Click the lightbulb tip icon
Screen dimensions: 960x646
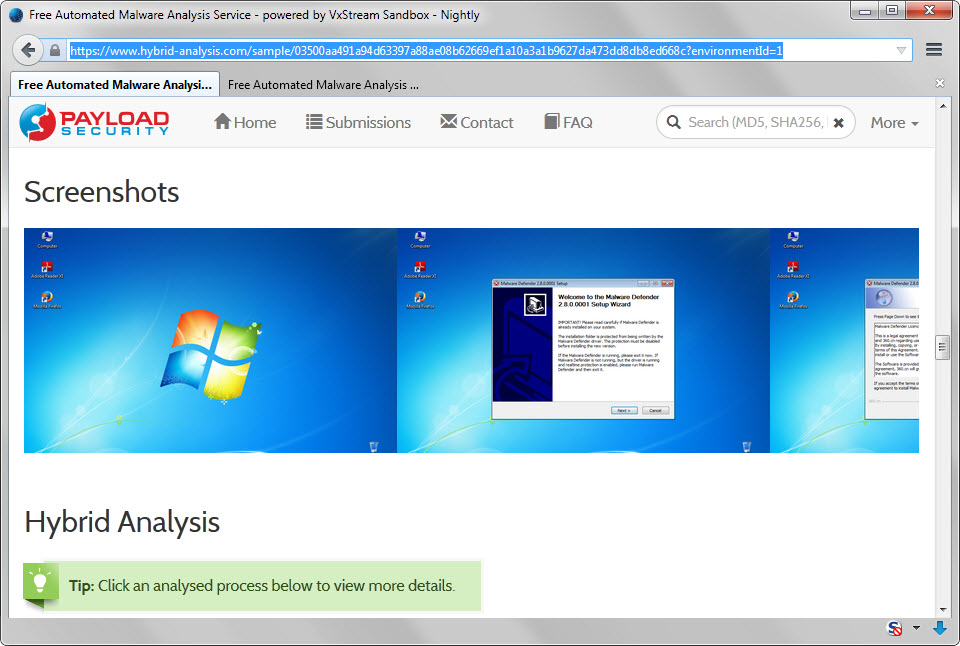click(40, 581)
